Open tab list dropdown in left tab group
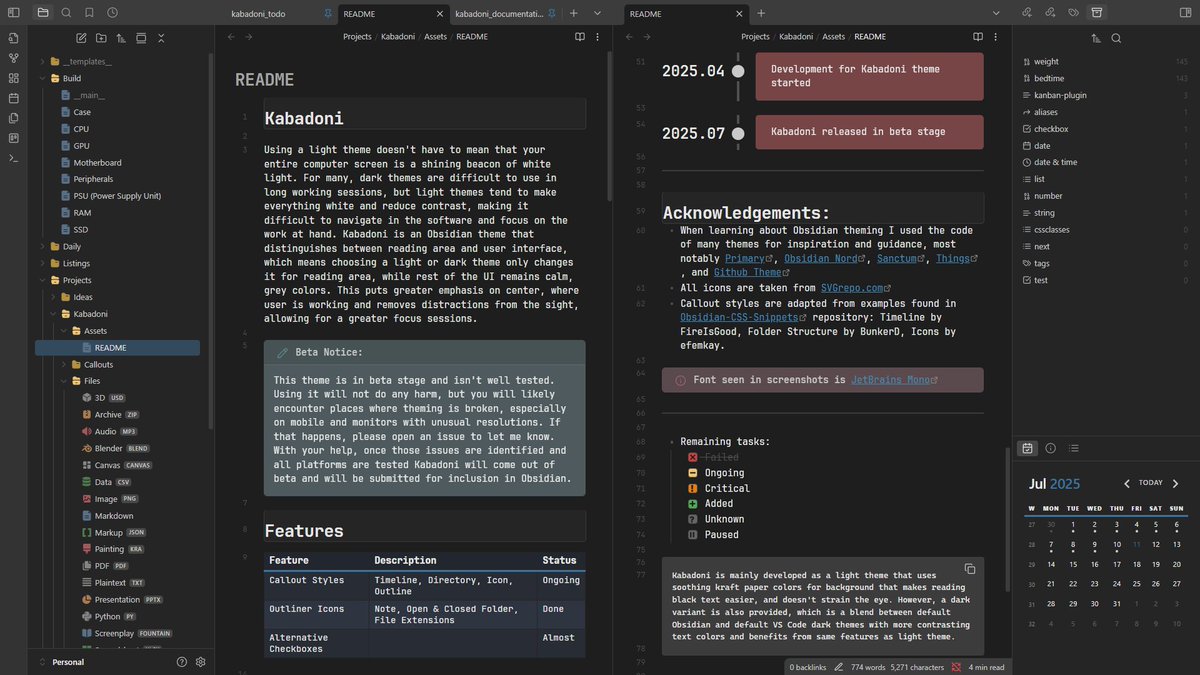This screenshot has height=675, width=1200. pyautogui.click(x=597, y=13)
